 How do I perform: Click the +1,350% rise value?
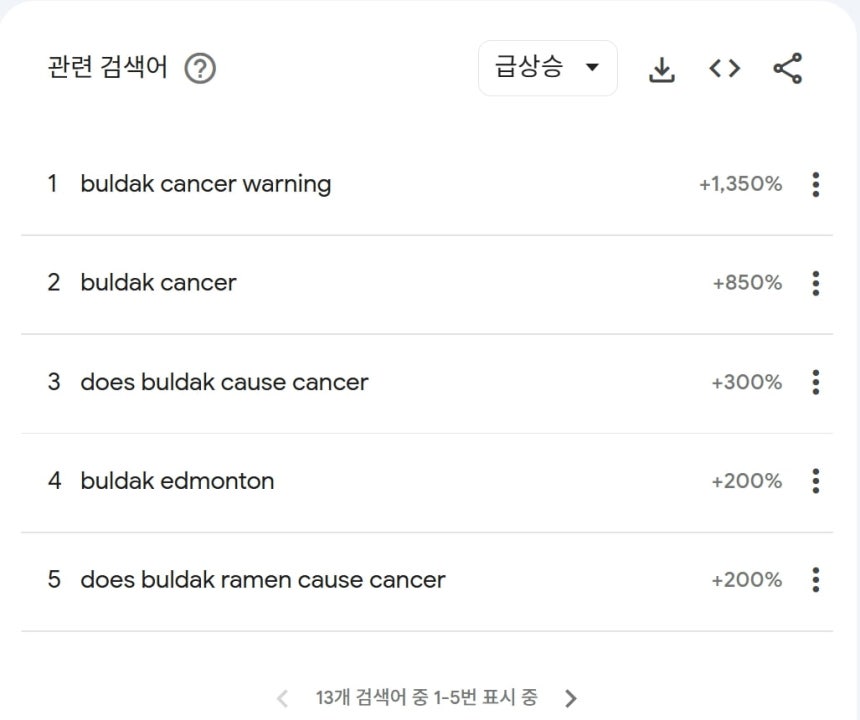740,184
